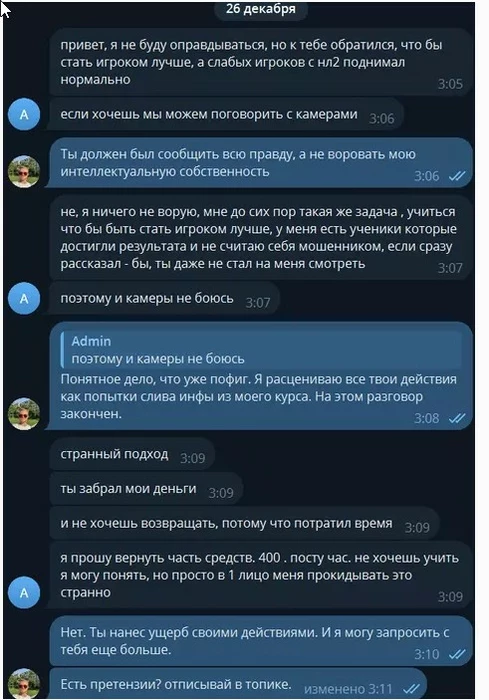This screenshot has height=700, width=489.
Task: Open the profile photo at the bottom of the chat
Action: (24, 683)
